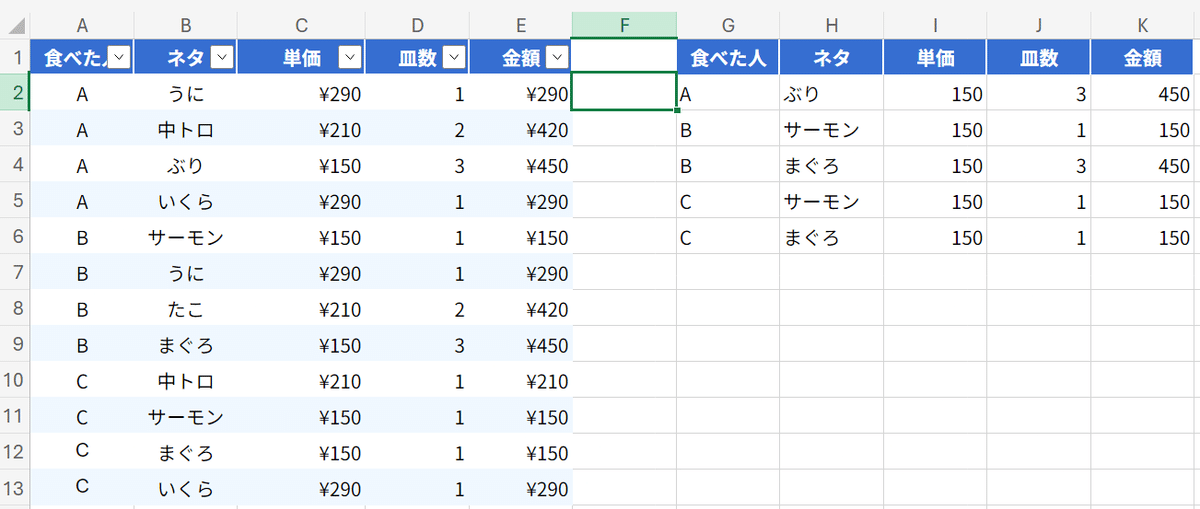Click the ¥420 amount in row 3
The width and height of the screenshot is (1200, 509).
[x=520, y=129]
